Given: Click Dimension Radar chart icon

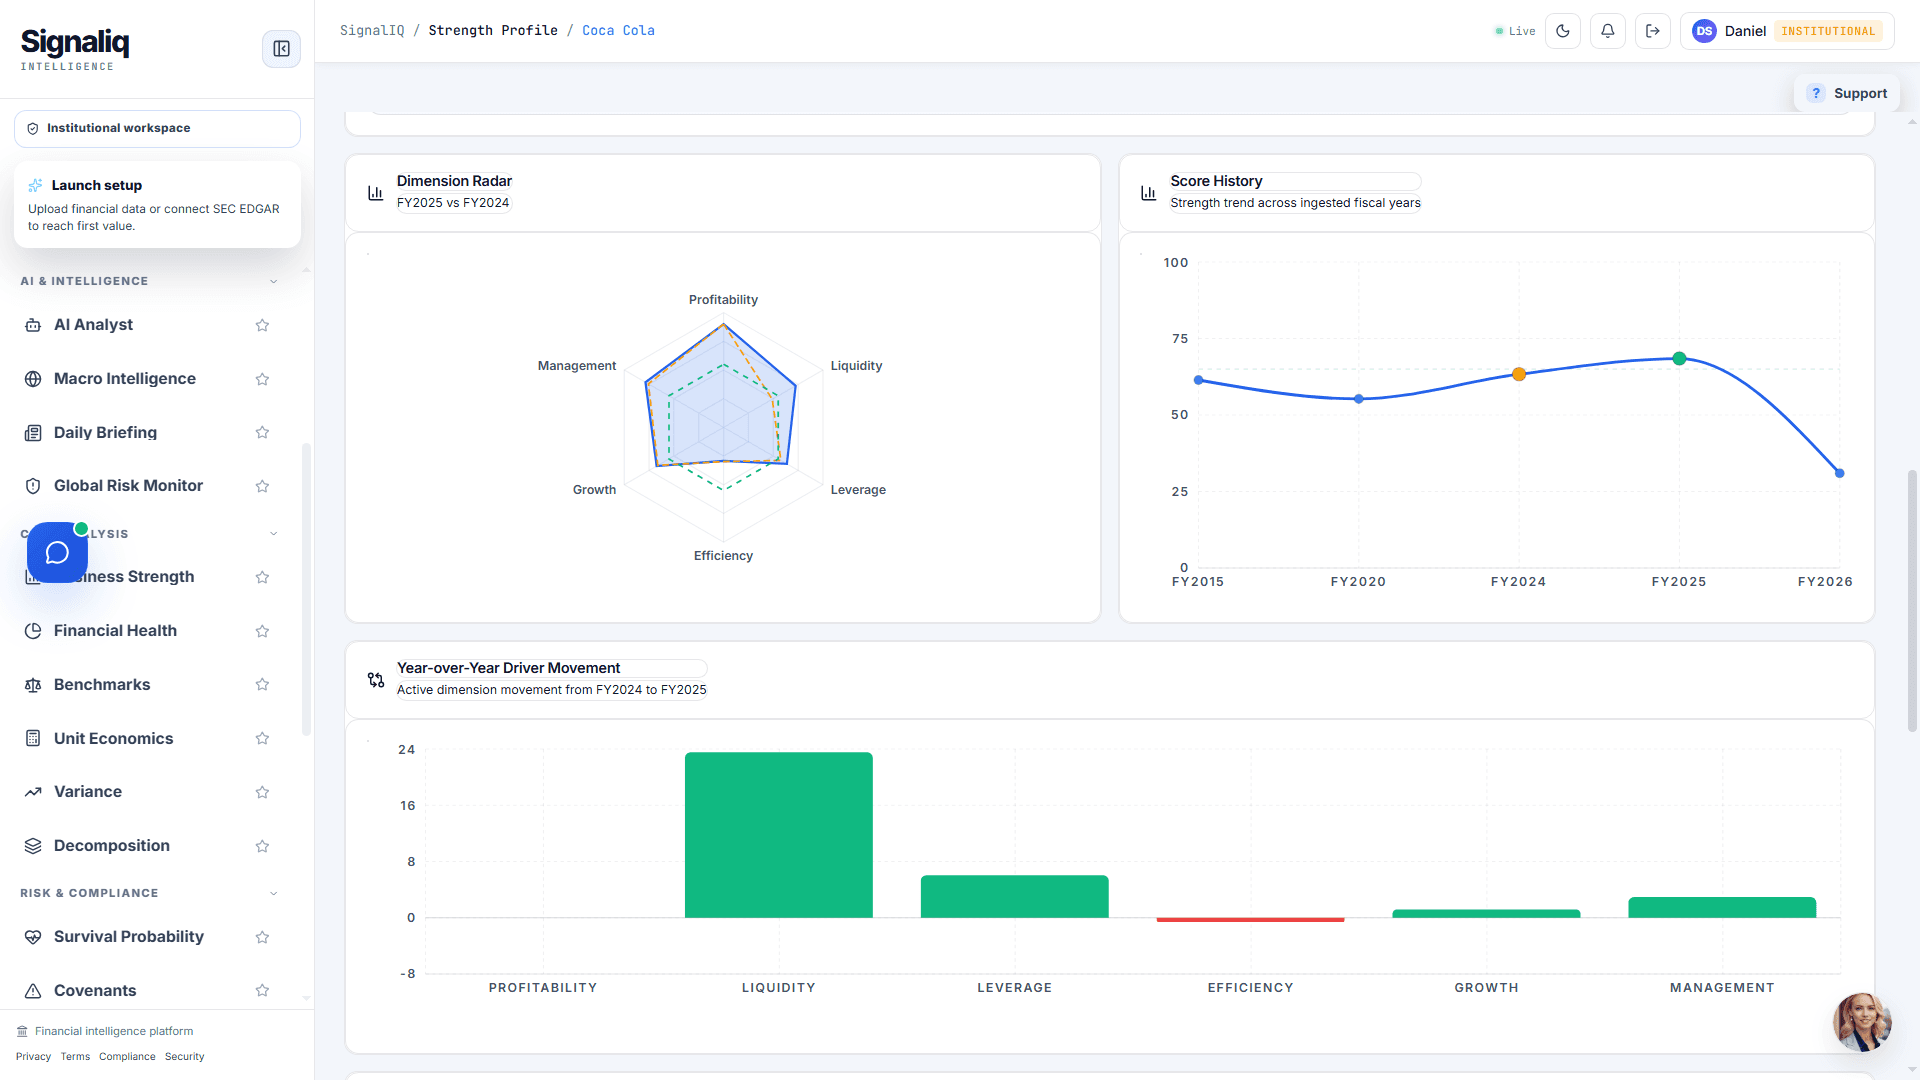Looking at the screenshot, I should click(x=375, y=193).
